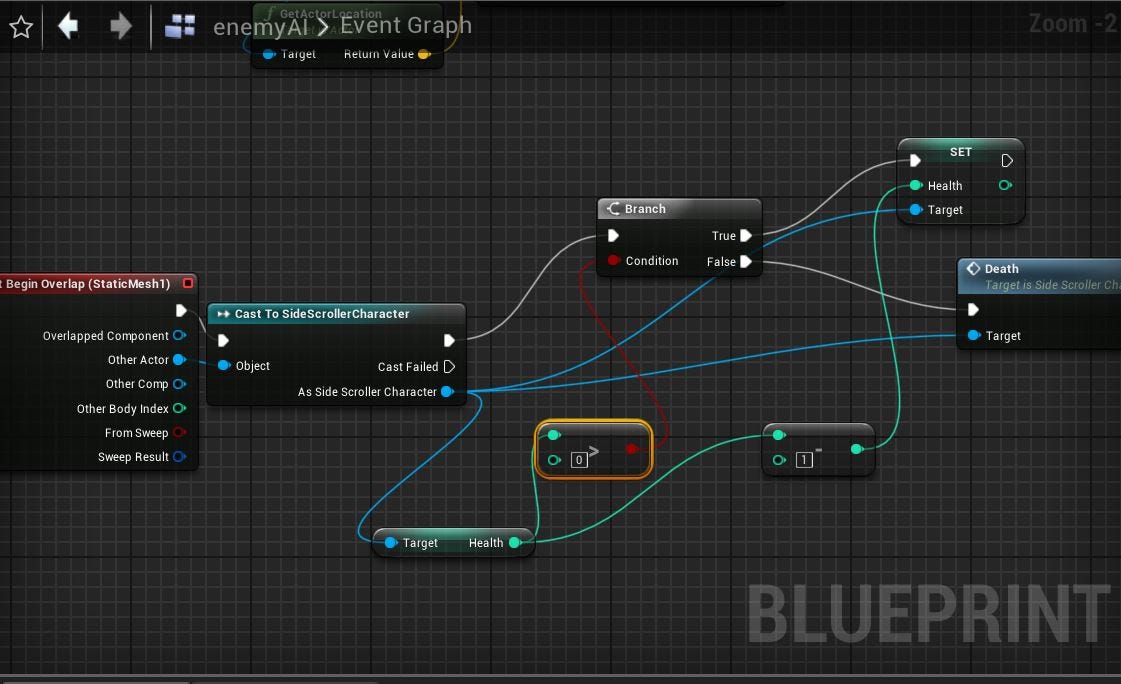This screenshot has width=1121, height=684.
Task: Select the Event Graph breadcrumb
Action: point(407,25)
